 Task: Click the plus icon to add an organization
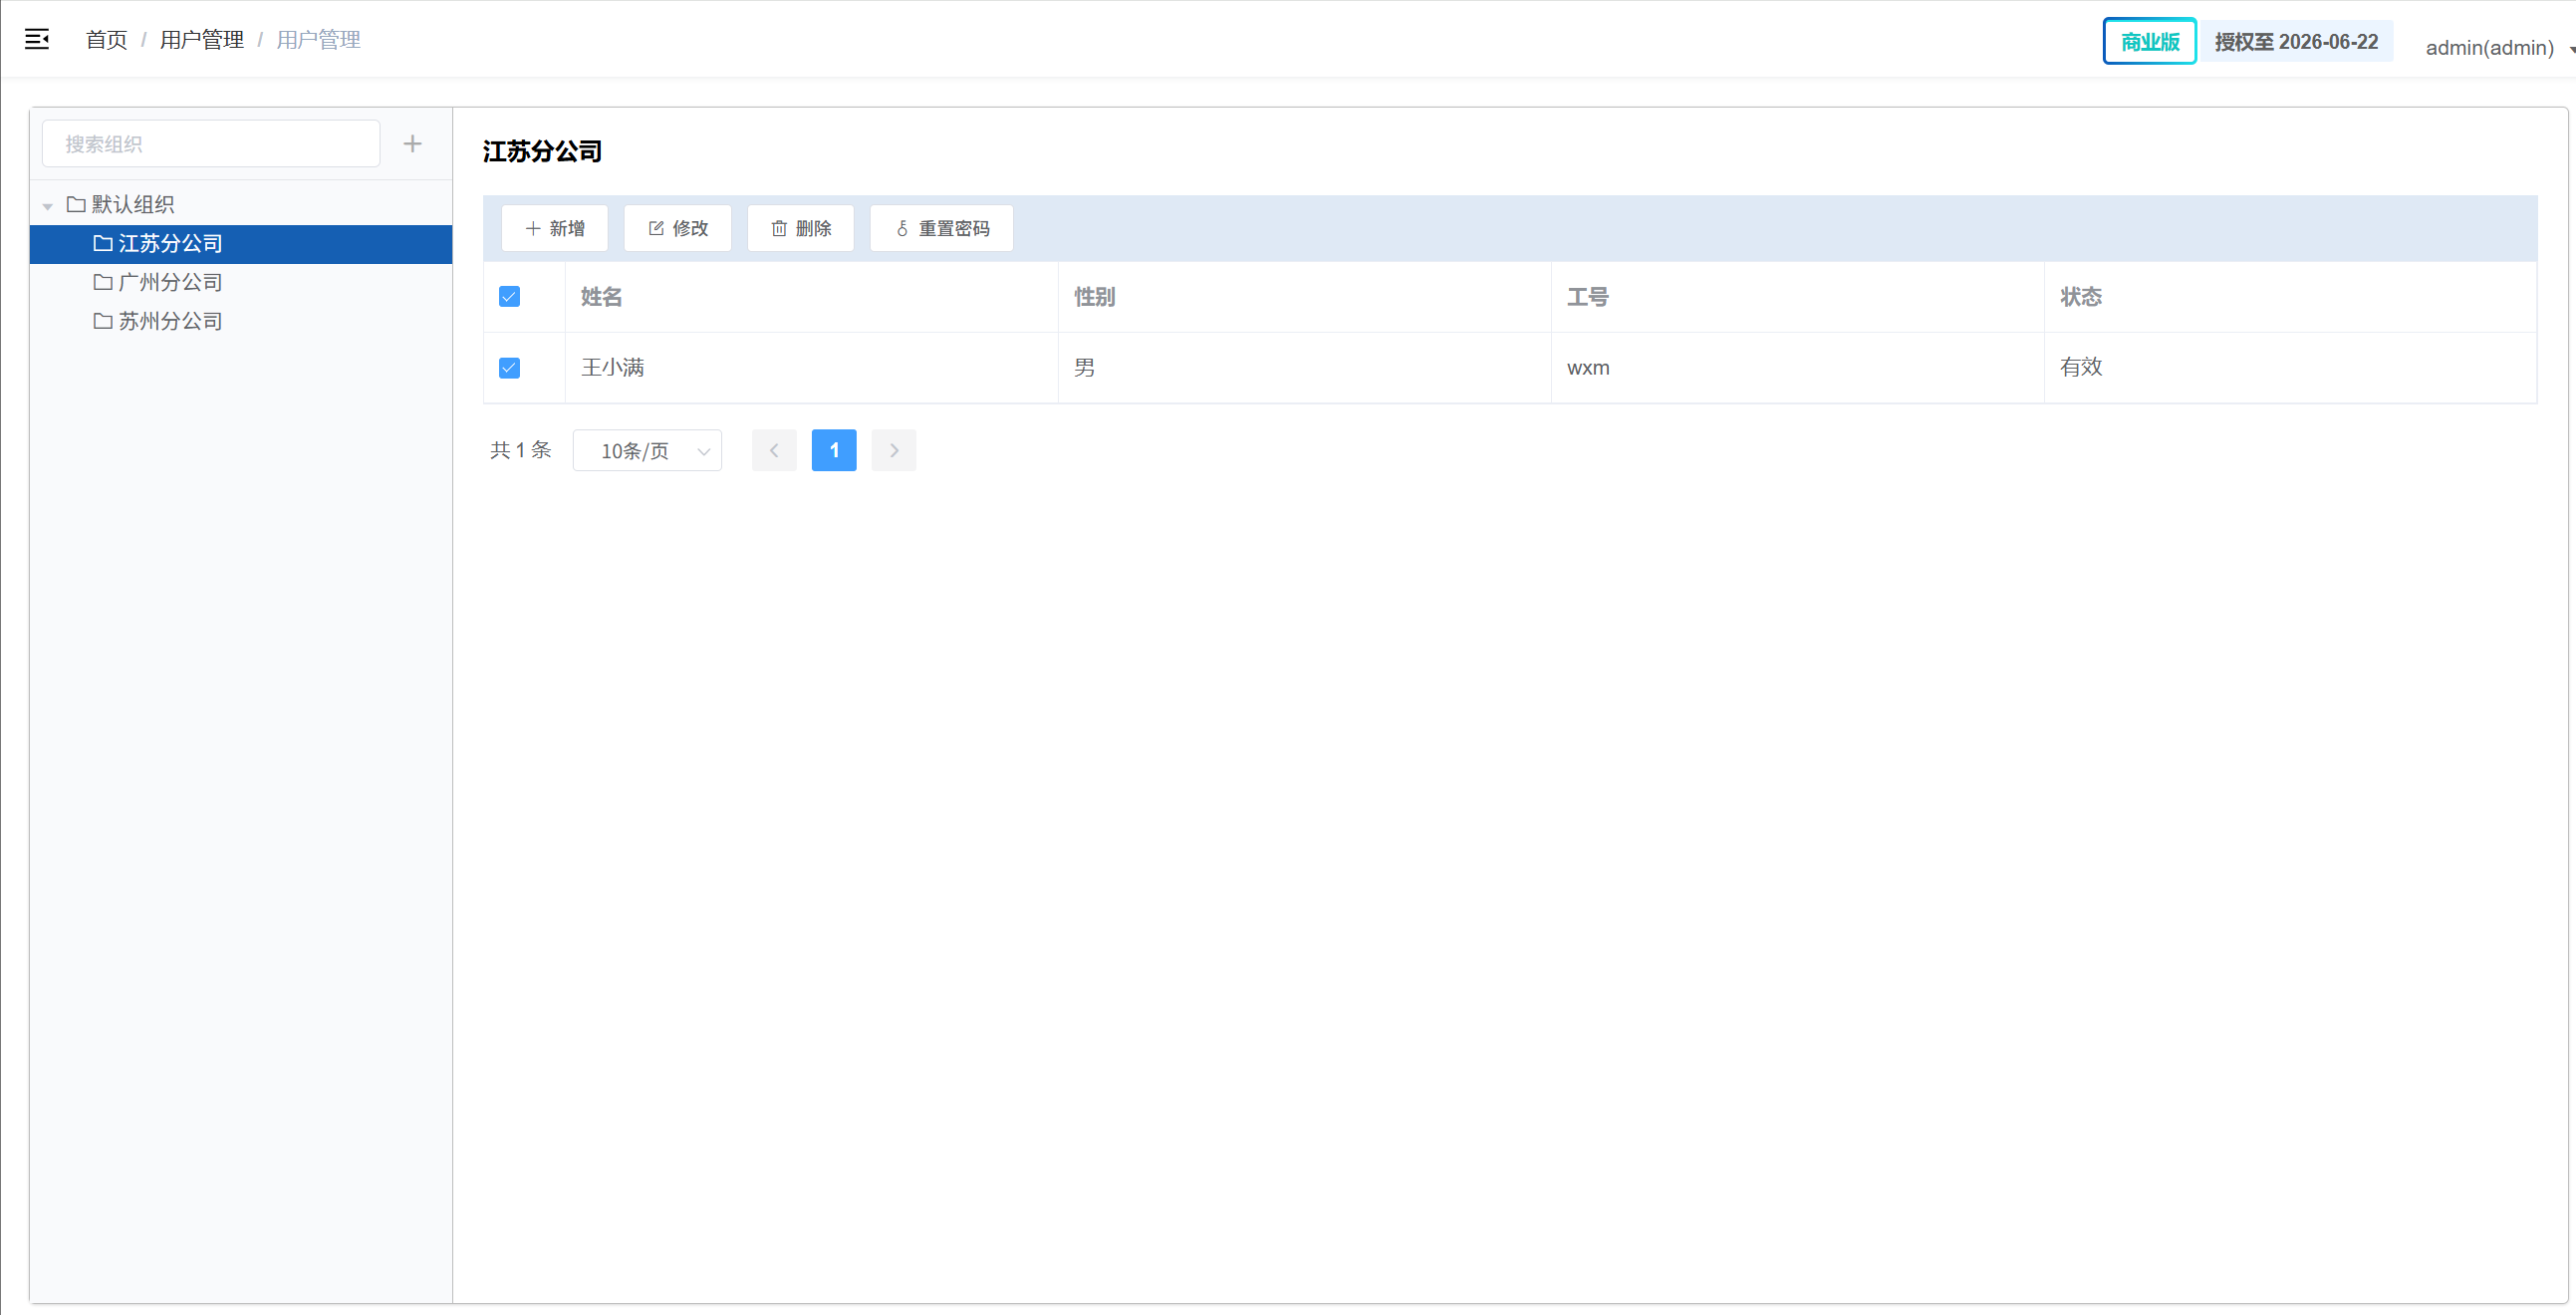(412, 144)
